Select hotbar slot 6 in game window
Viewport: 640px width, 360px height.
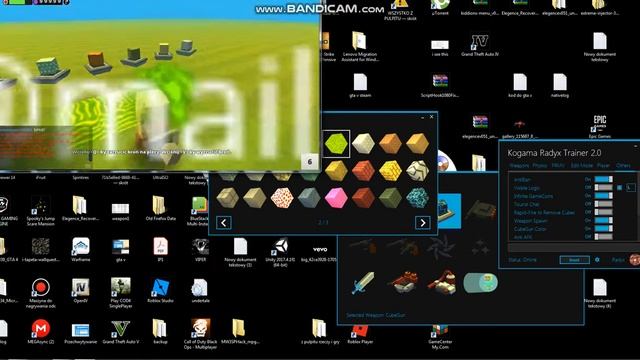(x=310, y=162)
